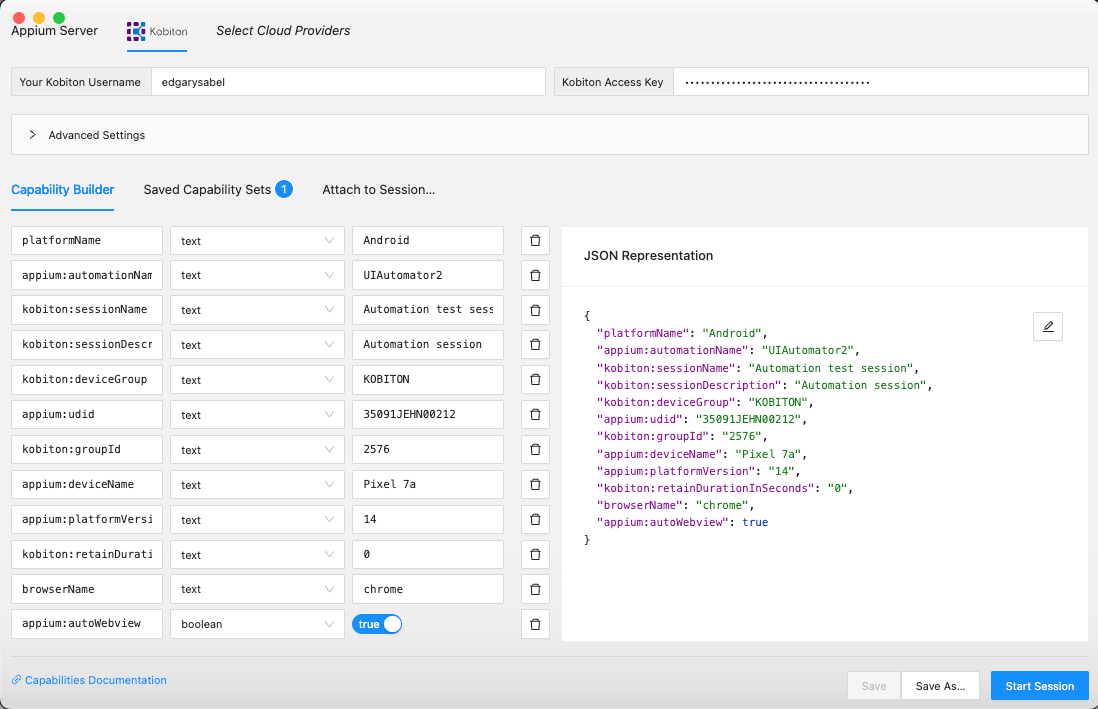
Task: Remove the appium:deviceName row with trash icon
Action: tap(535, 485)
